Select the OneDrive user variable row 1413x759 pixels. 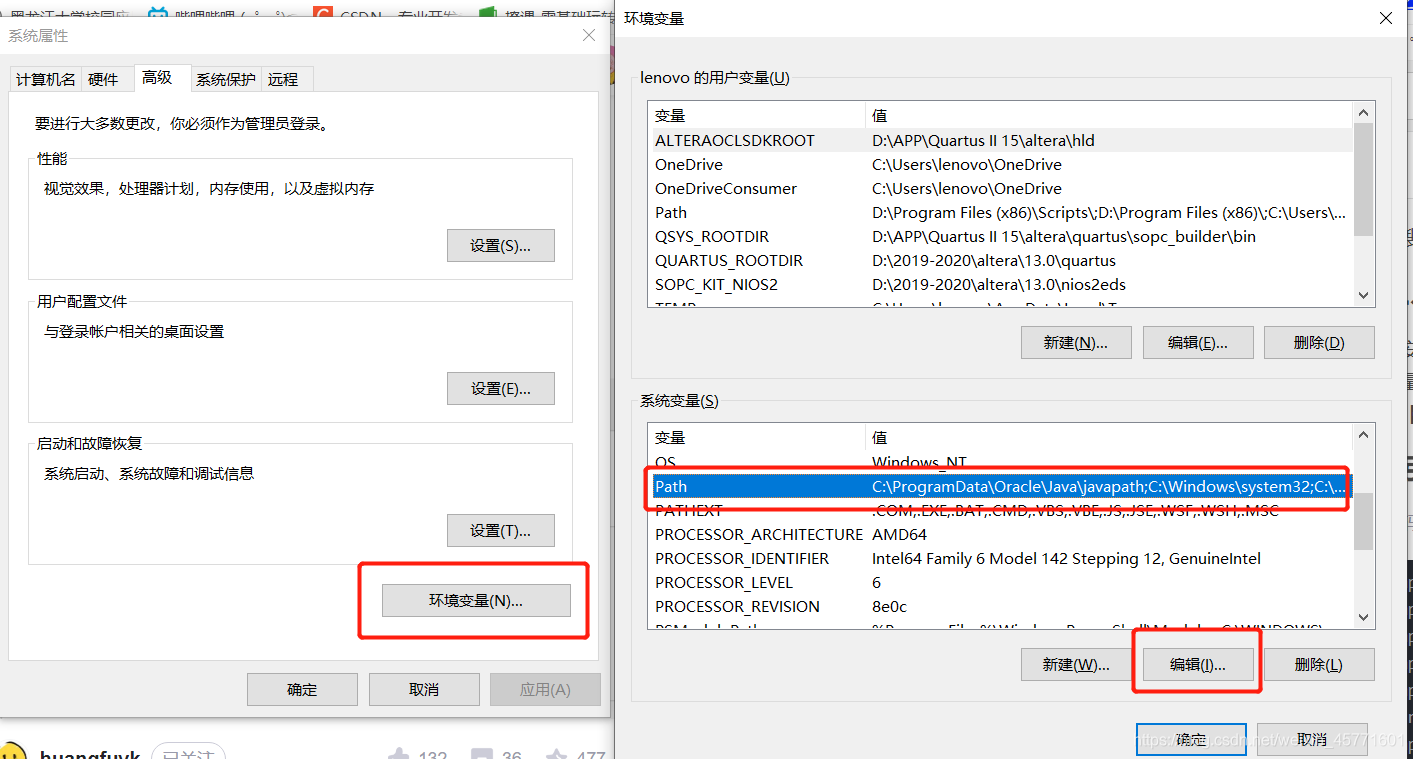pos(1000,165)
